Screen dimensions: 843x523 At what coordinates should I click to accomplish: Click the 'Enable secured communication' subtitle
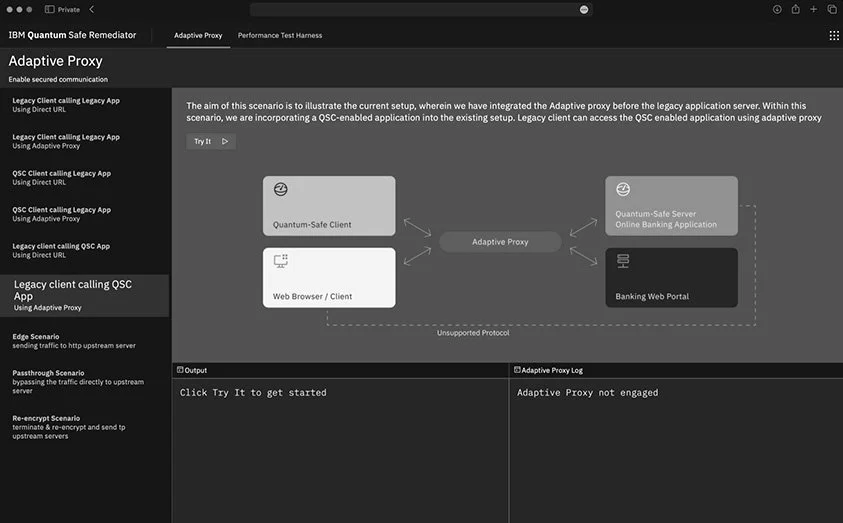click(58, 79)
